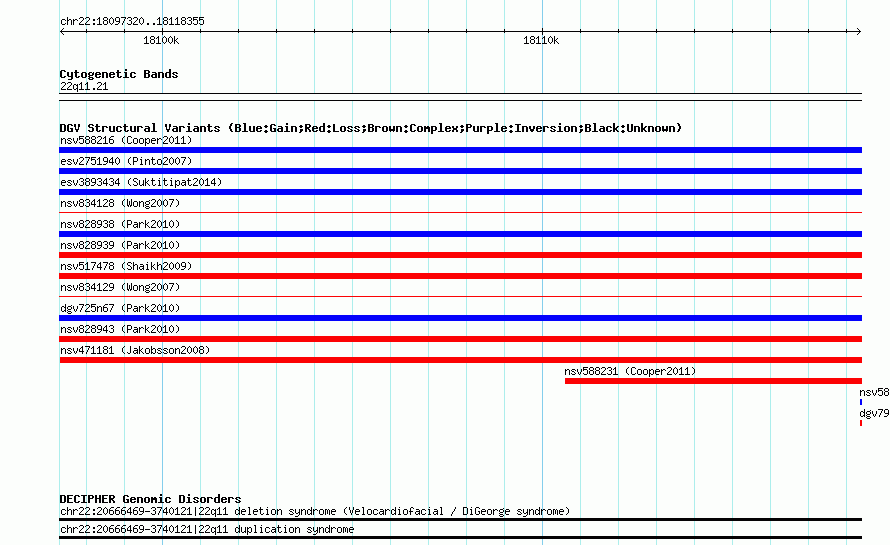Viewport: 890px width, 545px height.
Task: Click blue bar under dgv725n67
Action: 460,318
